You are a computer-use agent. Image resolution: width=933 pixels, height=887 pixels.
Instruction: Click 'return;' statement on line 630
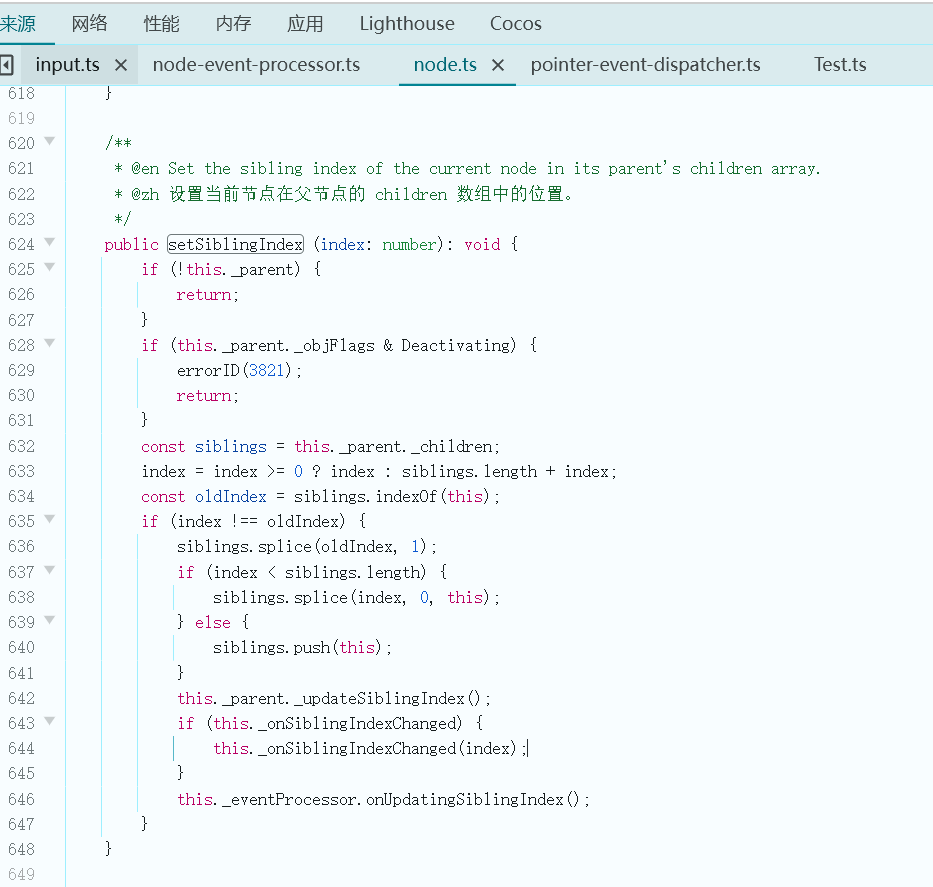click(208, 396)
